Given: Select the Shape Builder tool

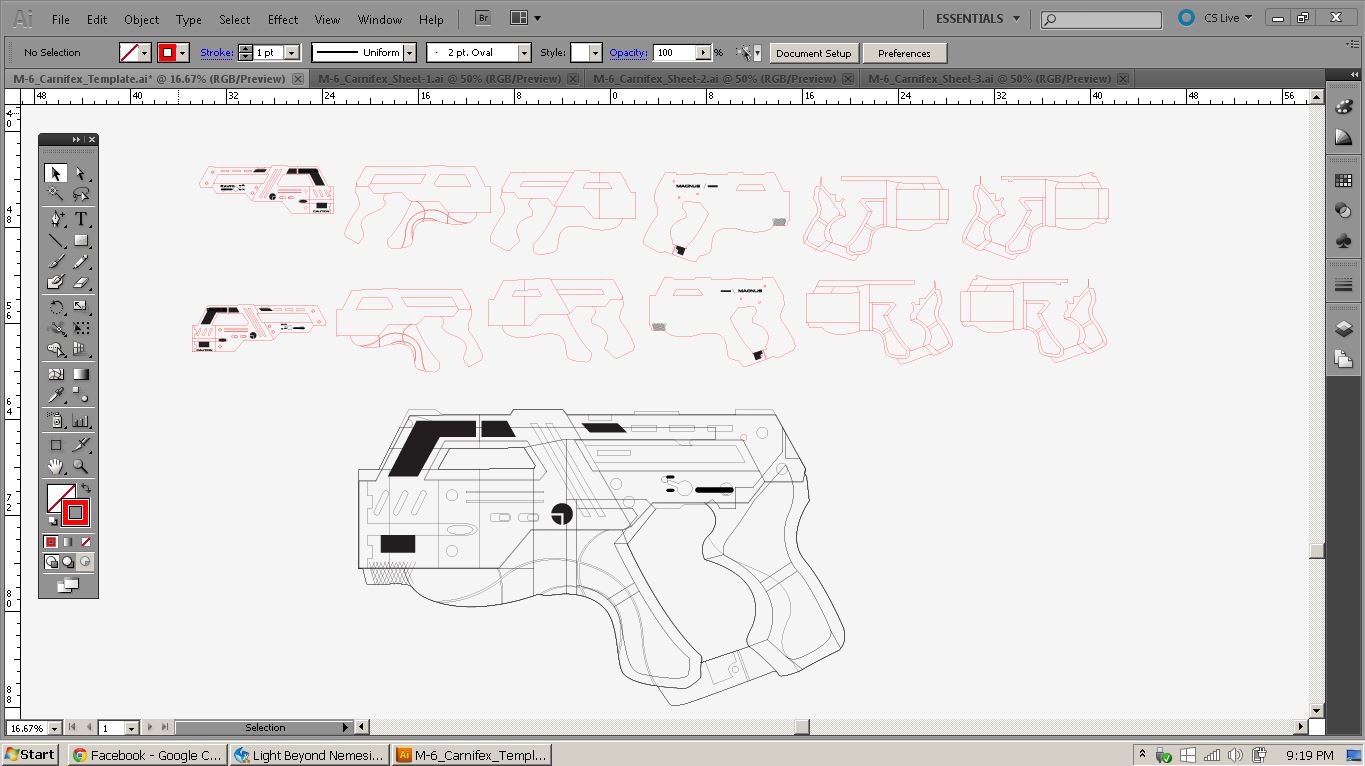Looking at the screenshot, I should (x=56, y=349).
